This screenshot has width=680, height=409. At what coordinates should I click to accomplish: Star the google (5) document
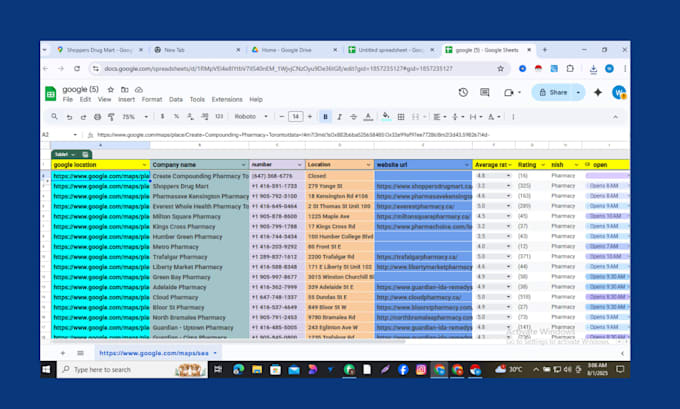pyautogui.click(x=111, y=89)
